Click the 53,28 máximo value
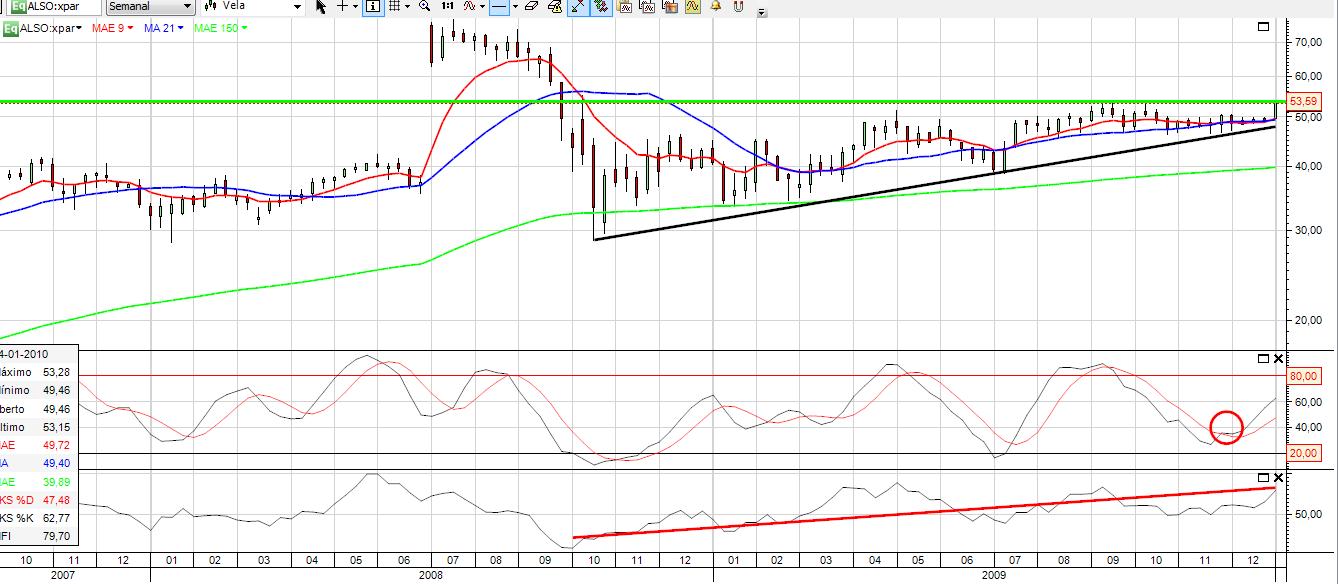Viewport: 1338px width, 584px height. tap(57, 372)
